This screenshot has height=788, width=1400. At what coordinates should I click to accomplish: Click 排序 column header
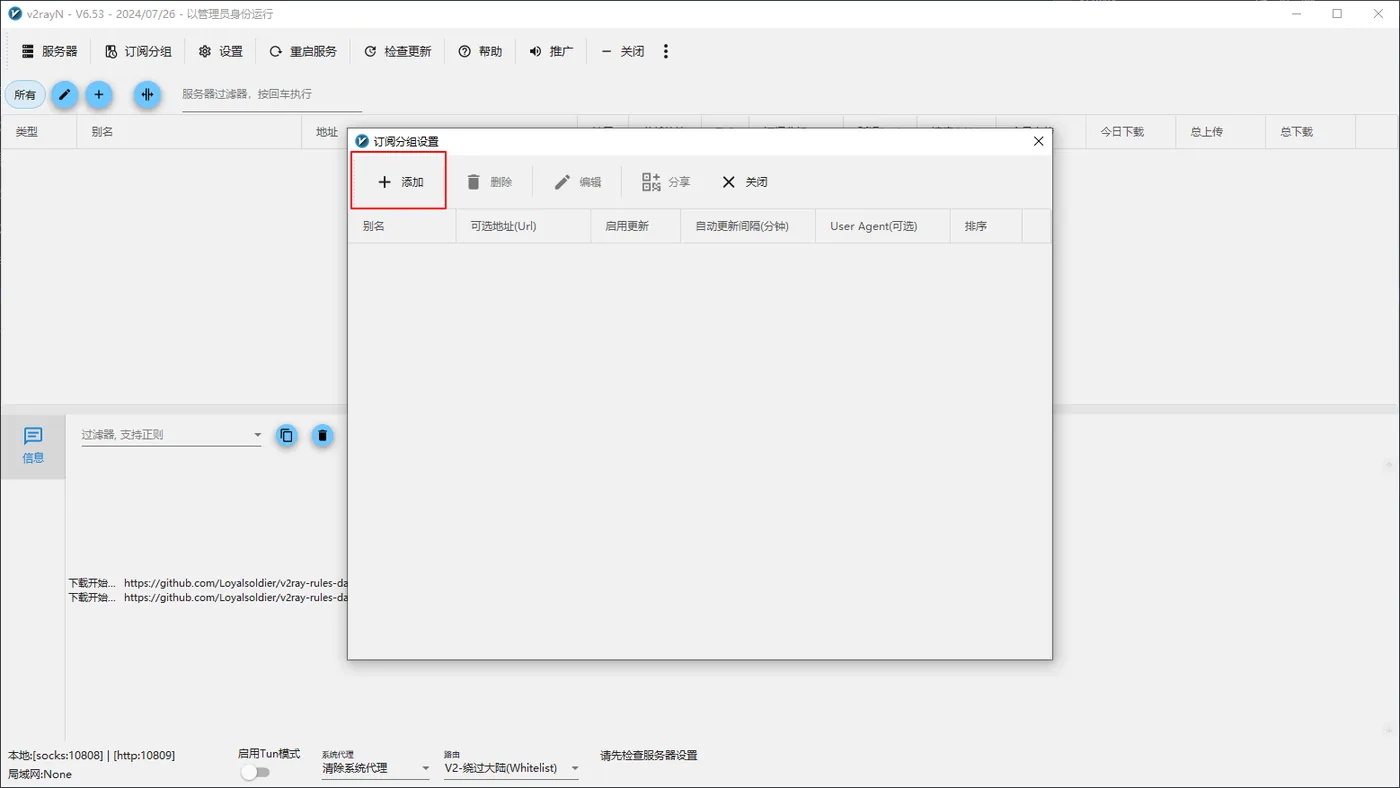point(986,226)
